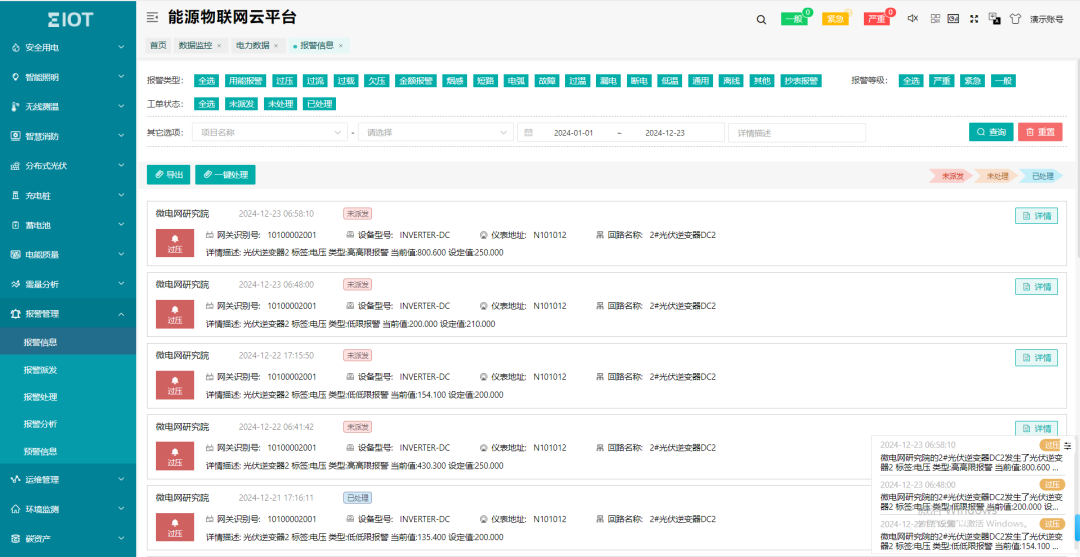
Task: Toggle the 漏电 alarm type filter
Action: 607,81
